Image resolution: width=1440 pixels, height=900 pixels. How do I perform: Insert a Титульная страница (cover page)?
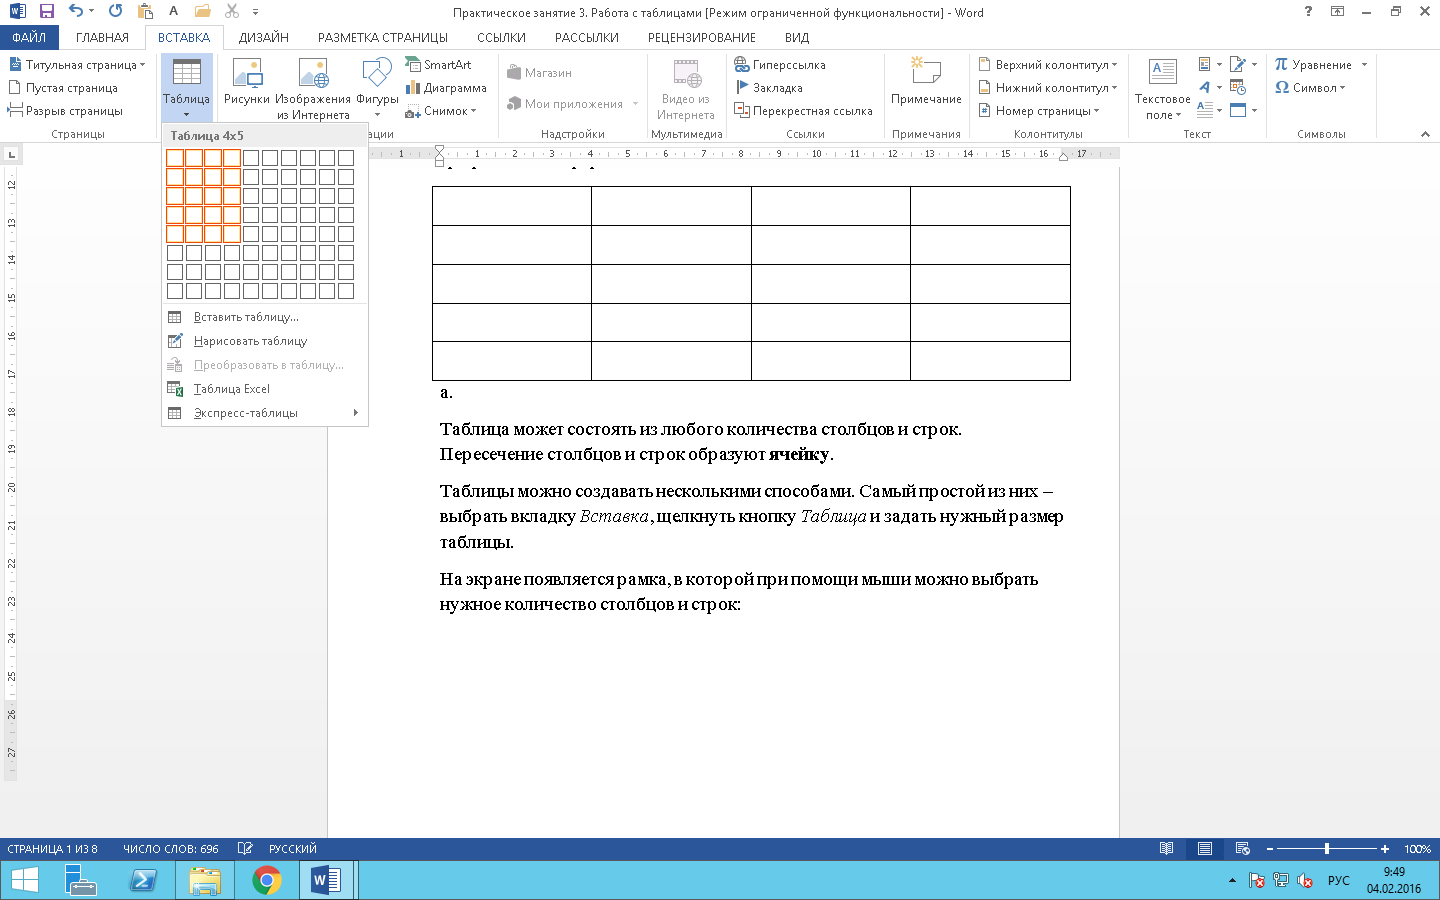[x=77, y=64]
